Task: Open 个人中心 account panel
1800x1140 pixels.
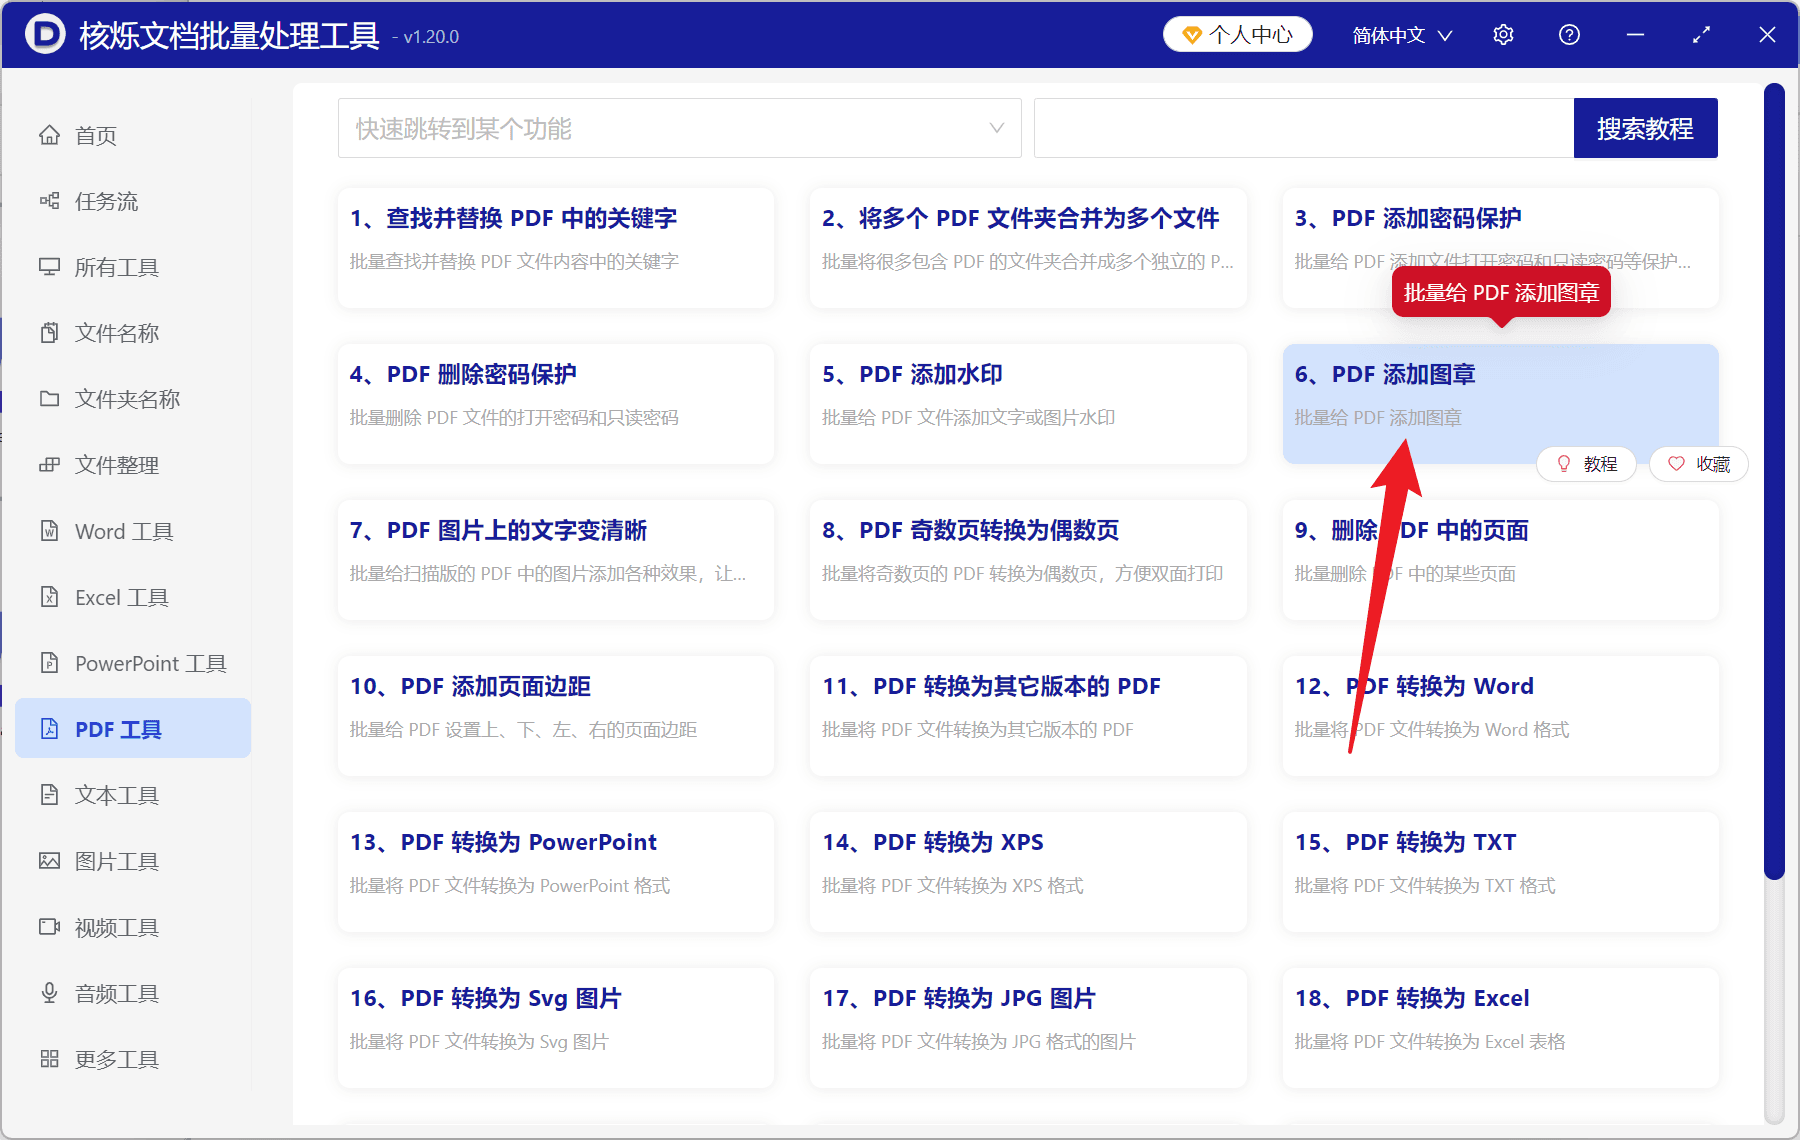Action: (1237, 33)
